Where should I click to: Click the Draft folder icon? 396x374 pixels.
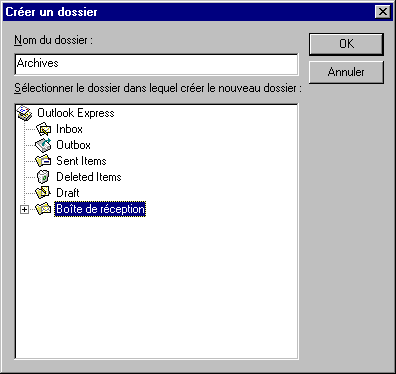click(x=43, y=193)
